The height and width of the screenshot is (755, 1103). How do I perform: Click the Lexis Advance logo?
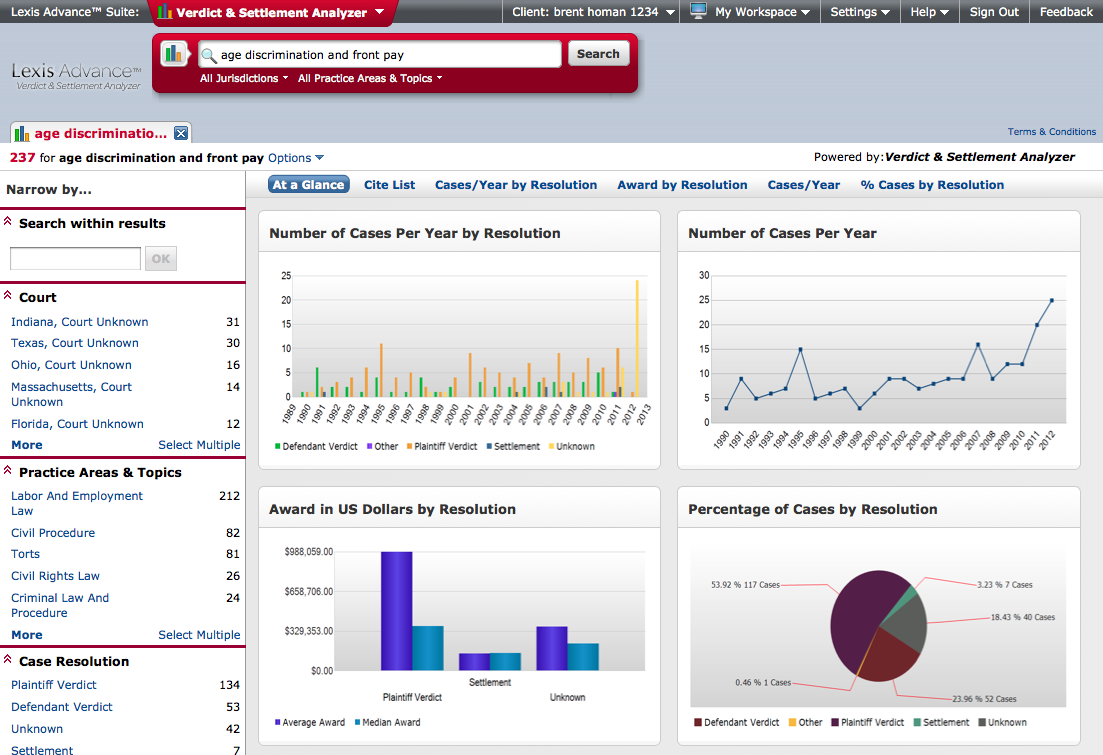tap(77, 76)
